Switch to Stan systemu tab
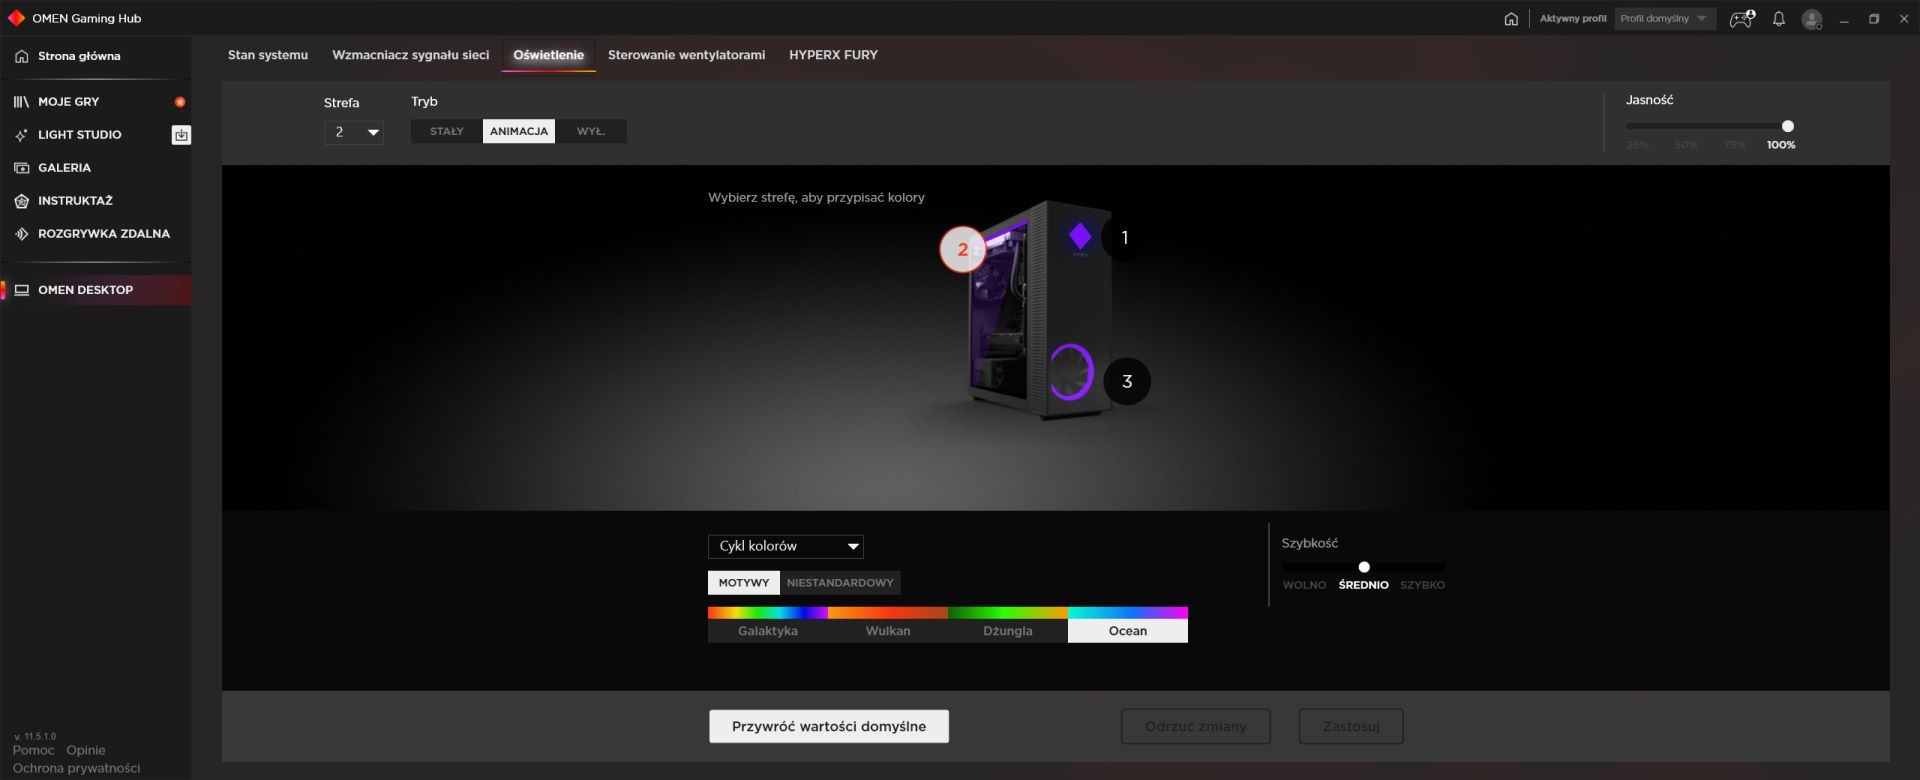 coord(268,55)
